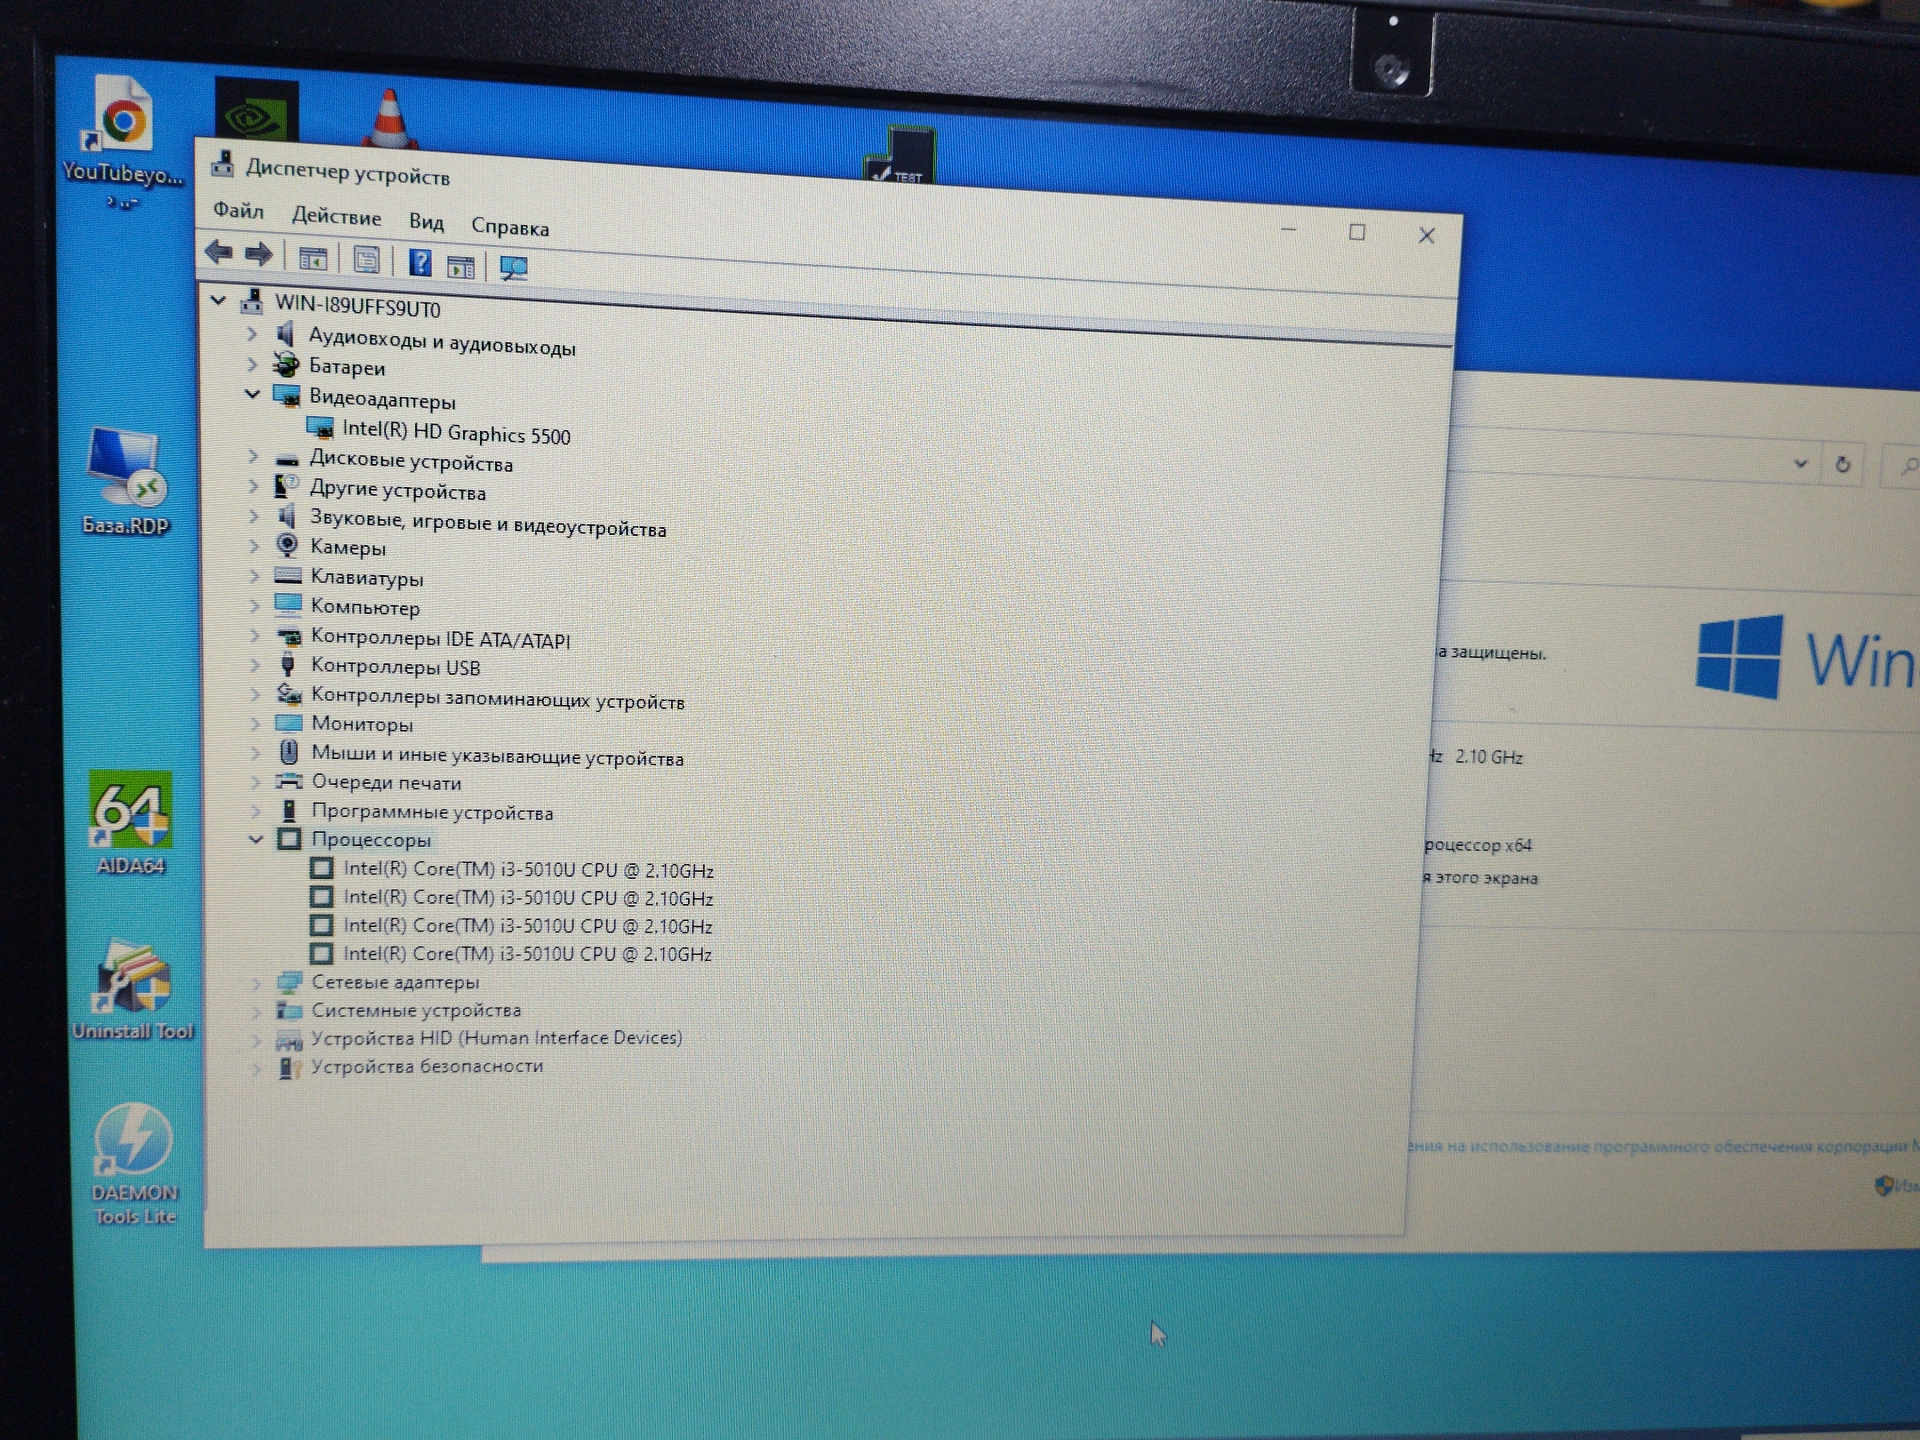The image size is (1920, 1440).
Task: Select Клавиатуры label
Action: 366,578
